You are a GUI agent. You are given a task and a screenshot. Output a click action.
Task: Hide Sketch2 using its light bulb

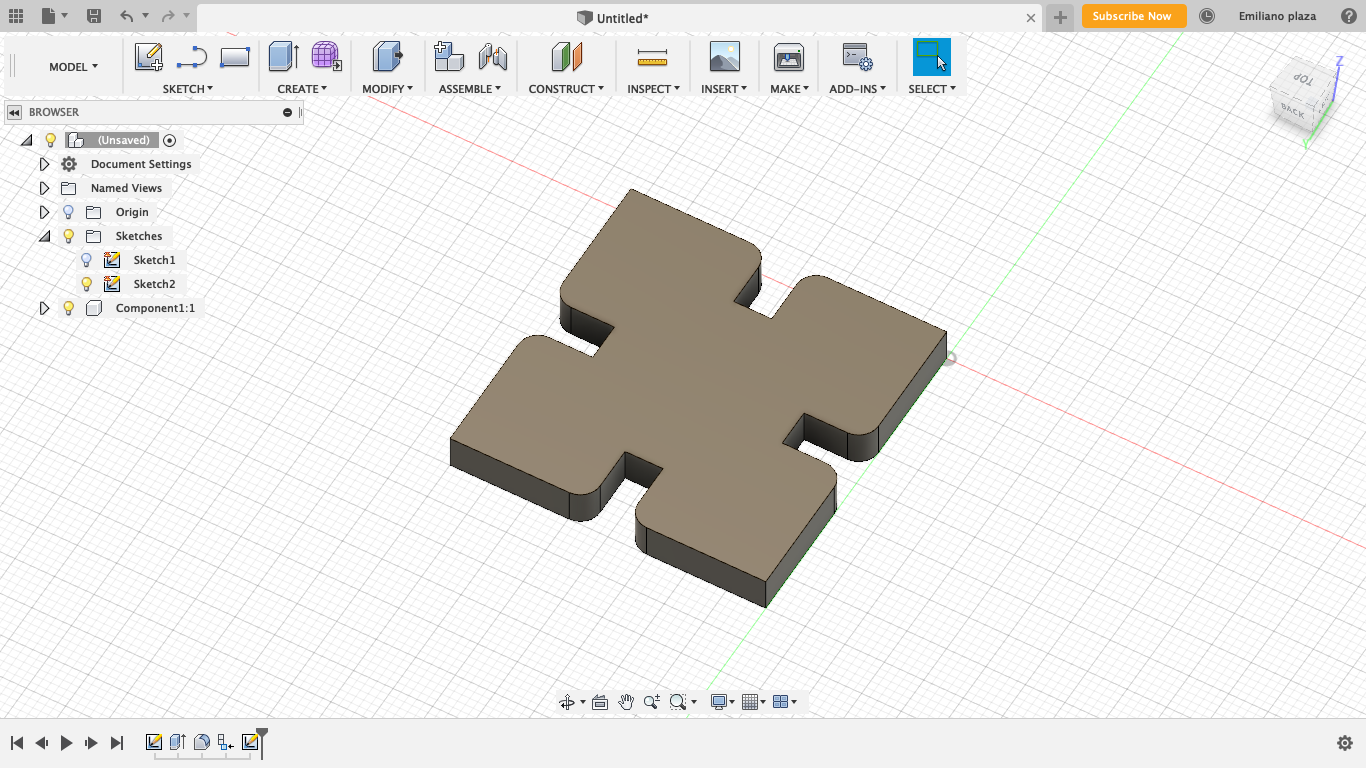click(x=86, y=284)
